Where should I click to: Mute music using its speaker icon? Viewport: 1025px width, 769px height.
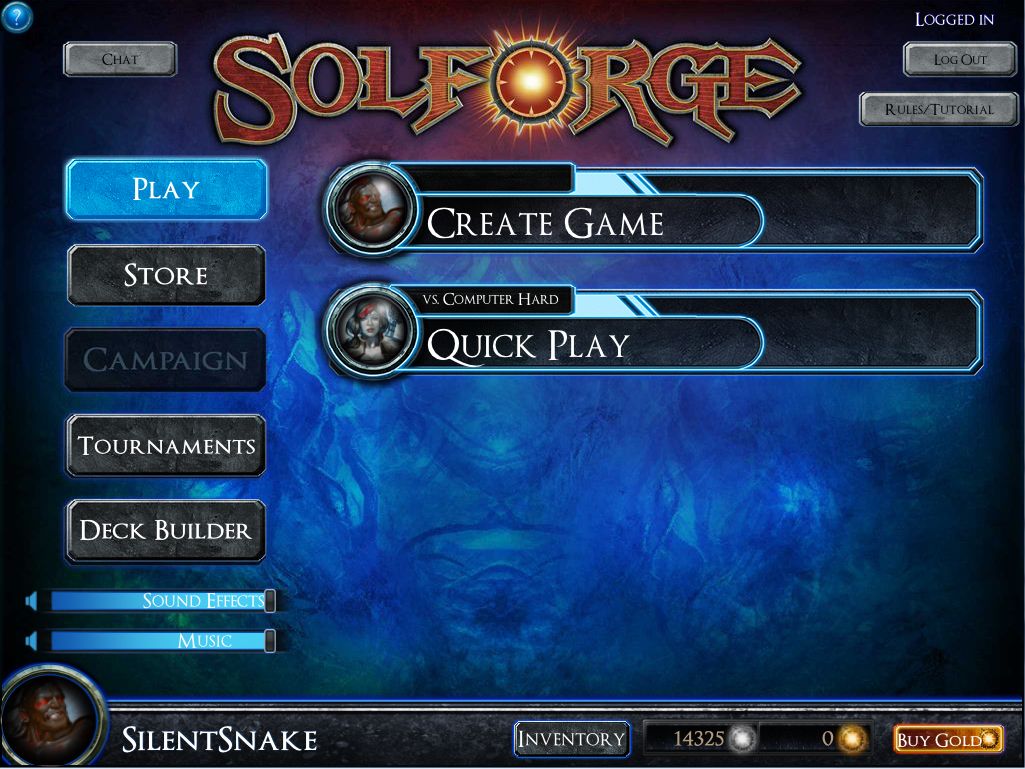tap(31, 641)
